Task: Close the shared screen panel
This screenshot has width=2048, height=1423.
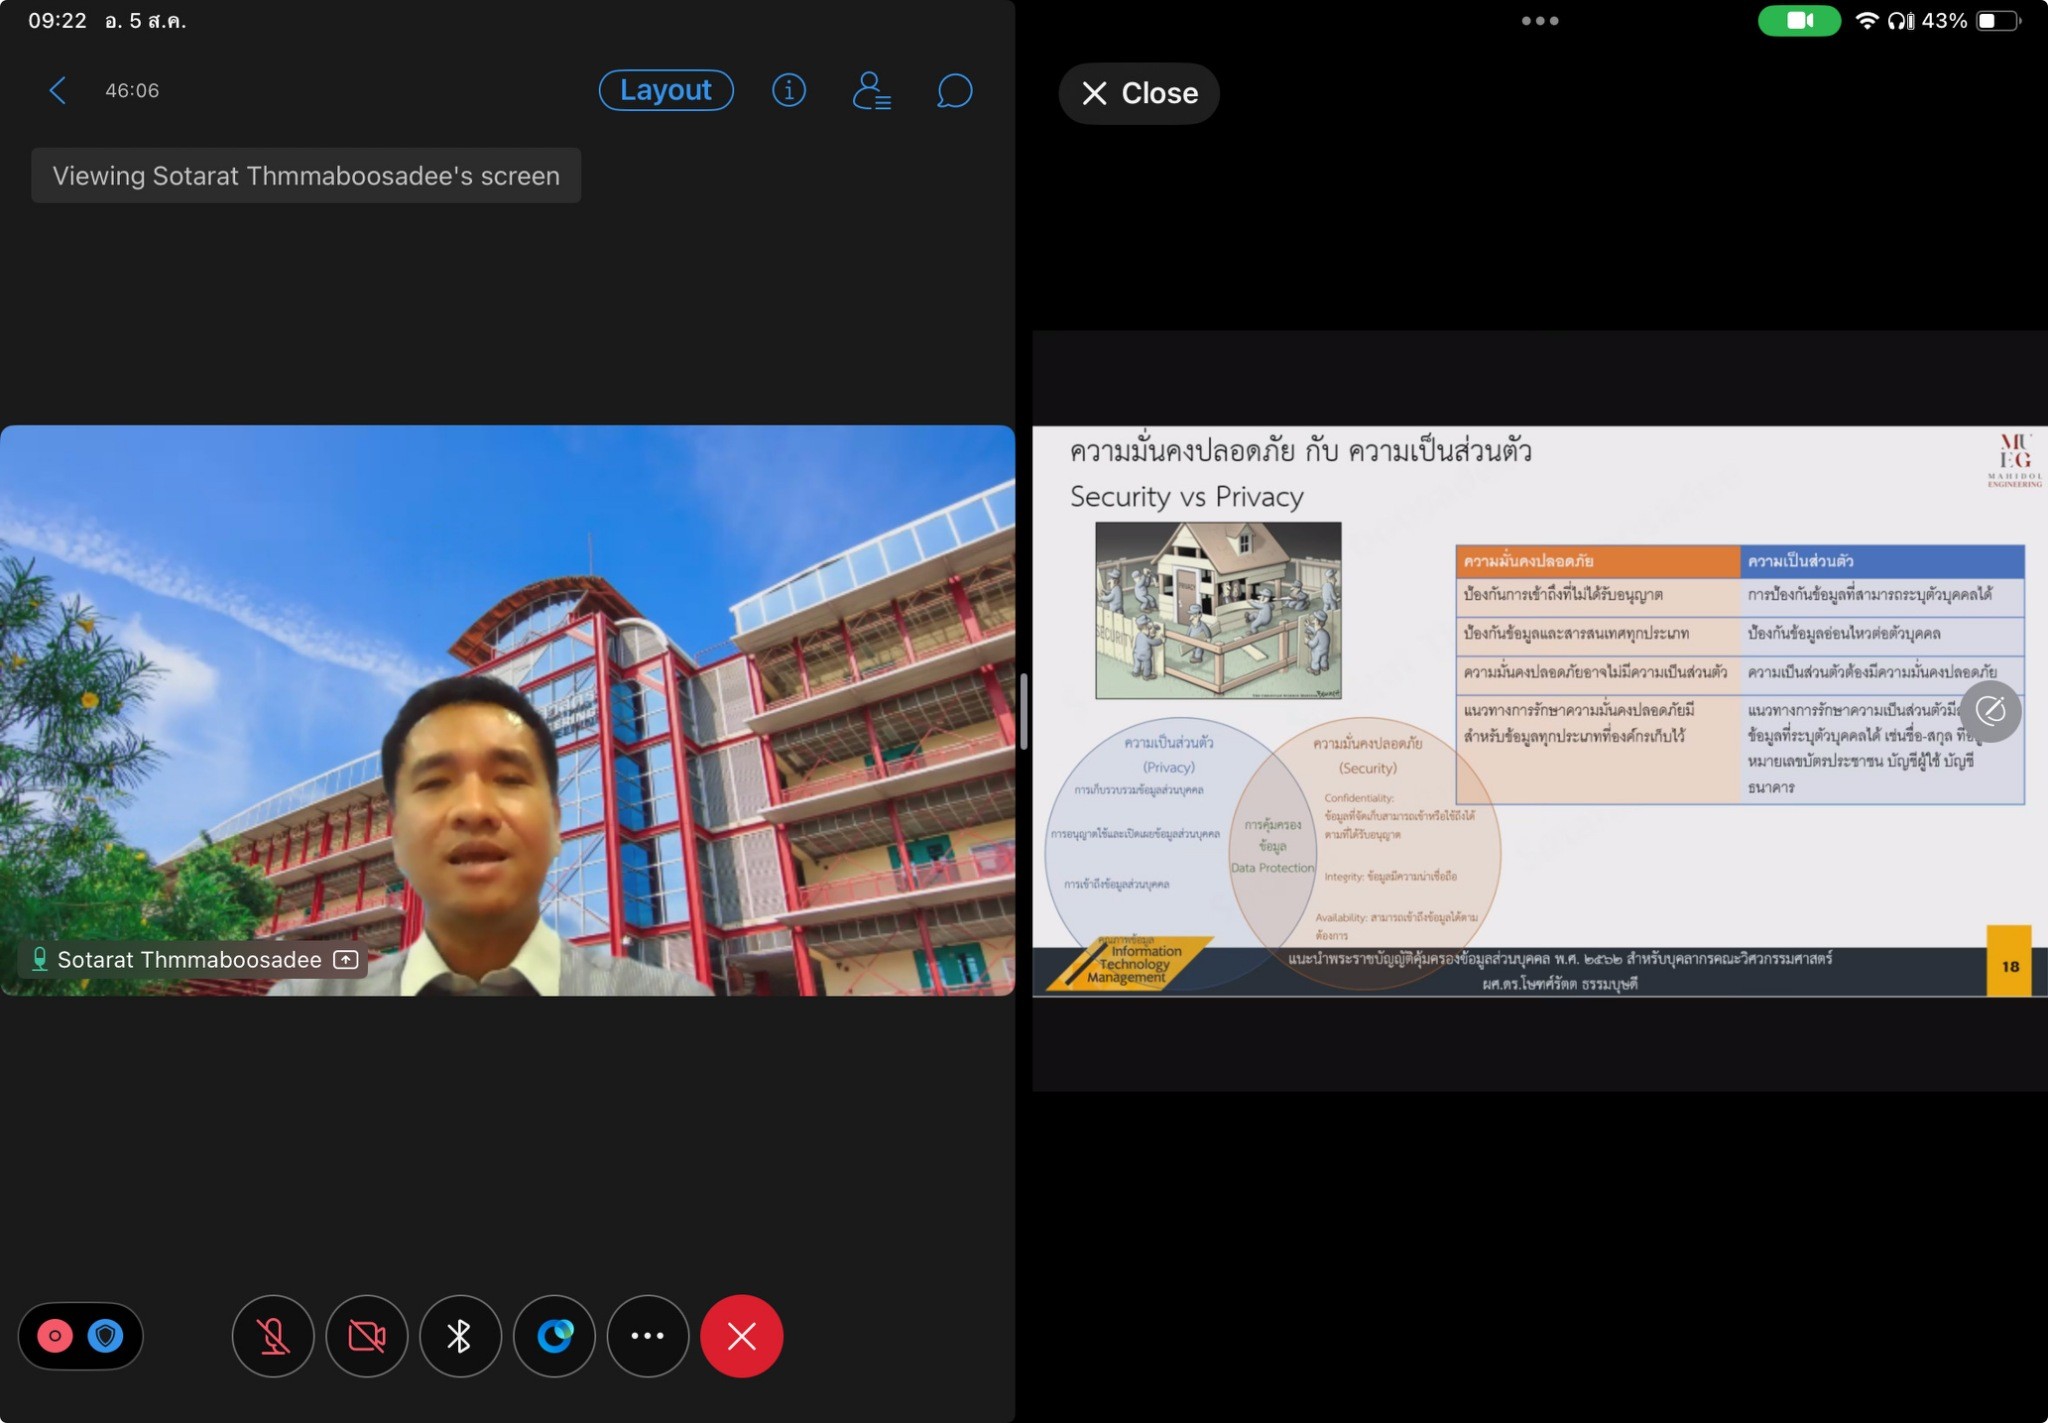Action: (1139, 94)
